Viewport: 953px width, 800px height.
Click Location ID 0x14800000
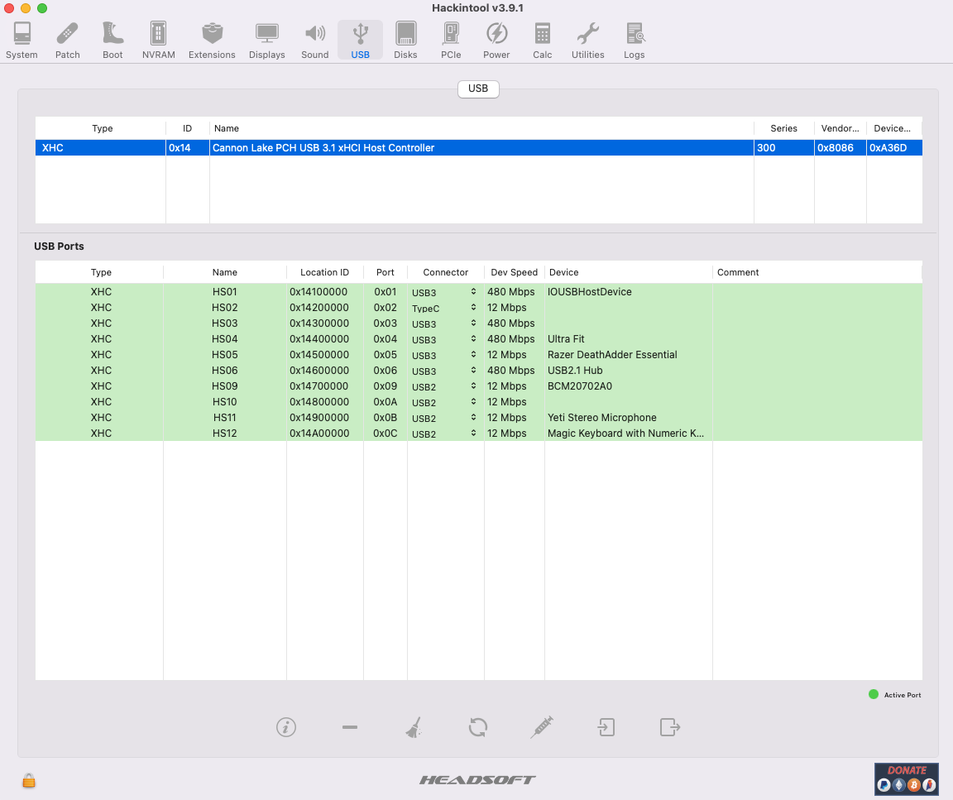pyautogui.click(x=319, y=402)
